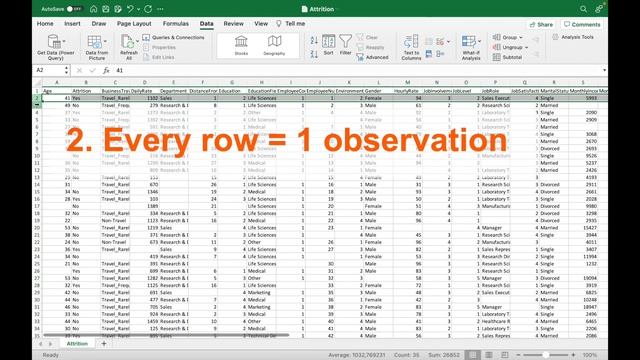Switch to Page Layout view icon in status bar

click(489, 355)
